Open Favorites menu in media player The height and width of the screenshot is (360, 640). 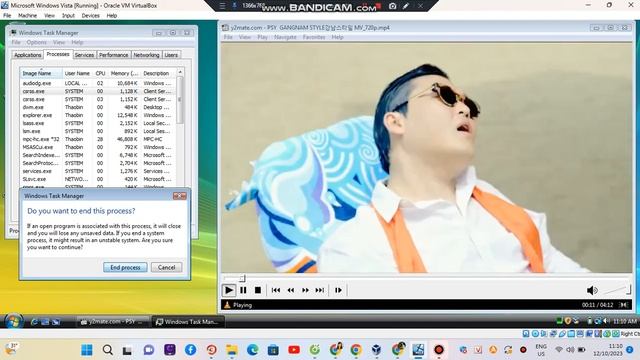(x=314, y=37)
